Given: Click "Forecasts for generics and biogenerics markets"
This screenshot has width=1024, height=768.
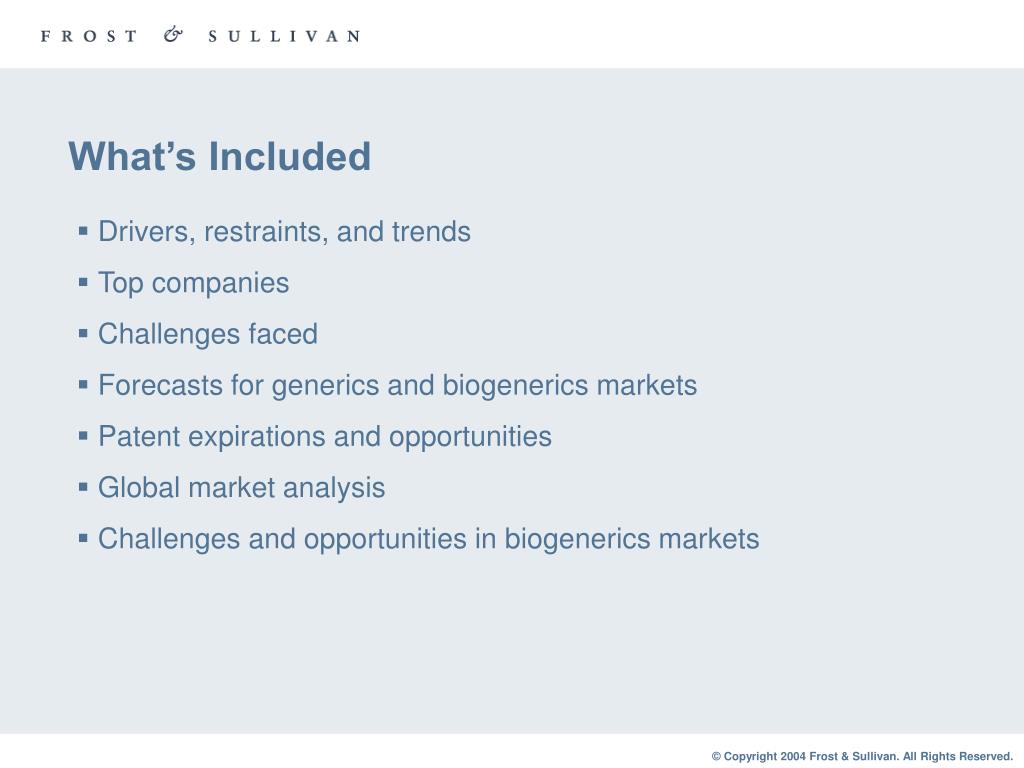Looking at the screenshot, I should [x=398, y=385].
